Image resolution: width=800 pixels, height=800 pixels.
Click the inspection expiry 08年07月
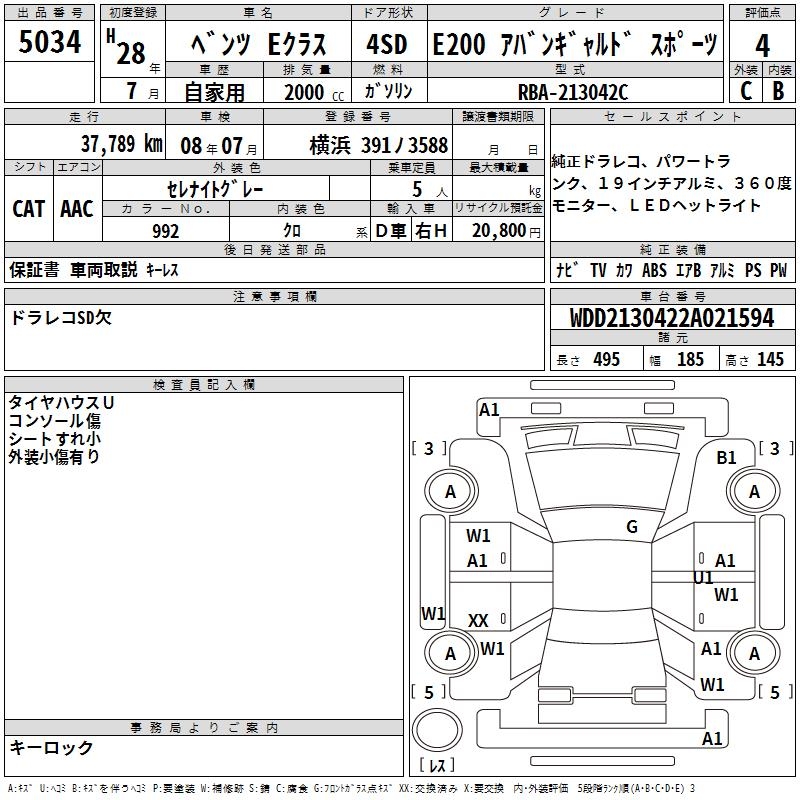click(219, 146)
